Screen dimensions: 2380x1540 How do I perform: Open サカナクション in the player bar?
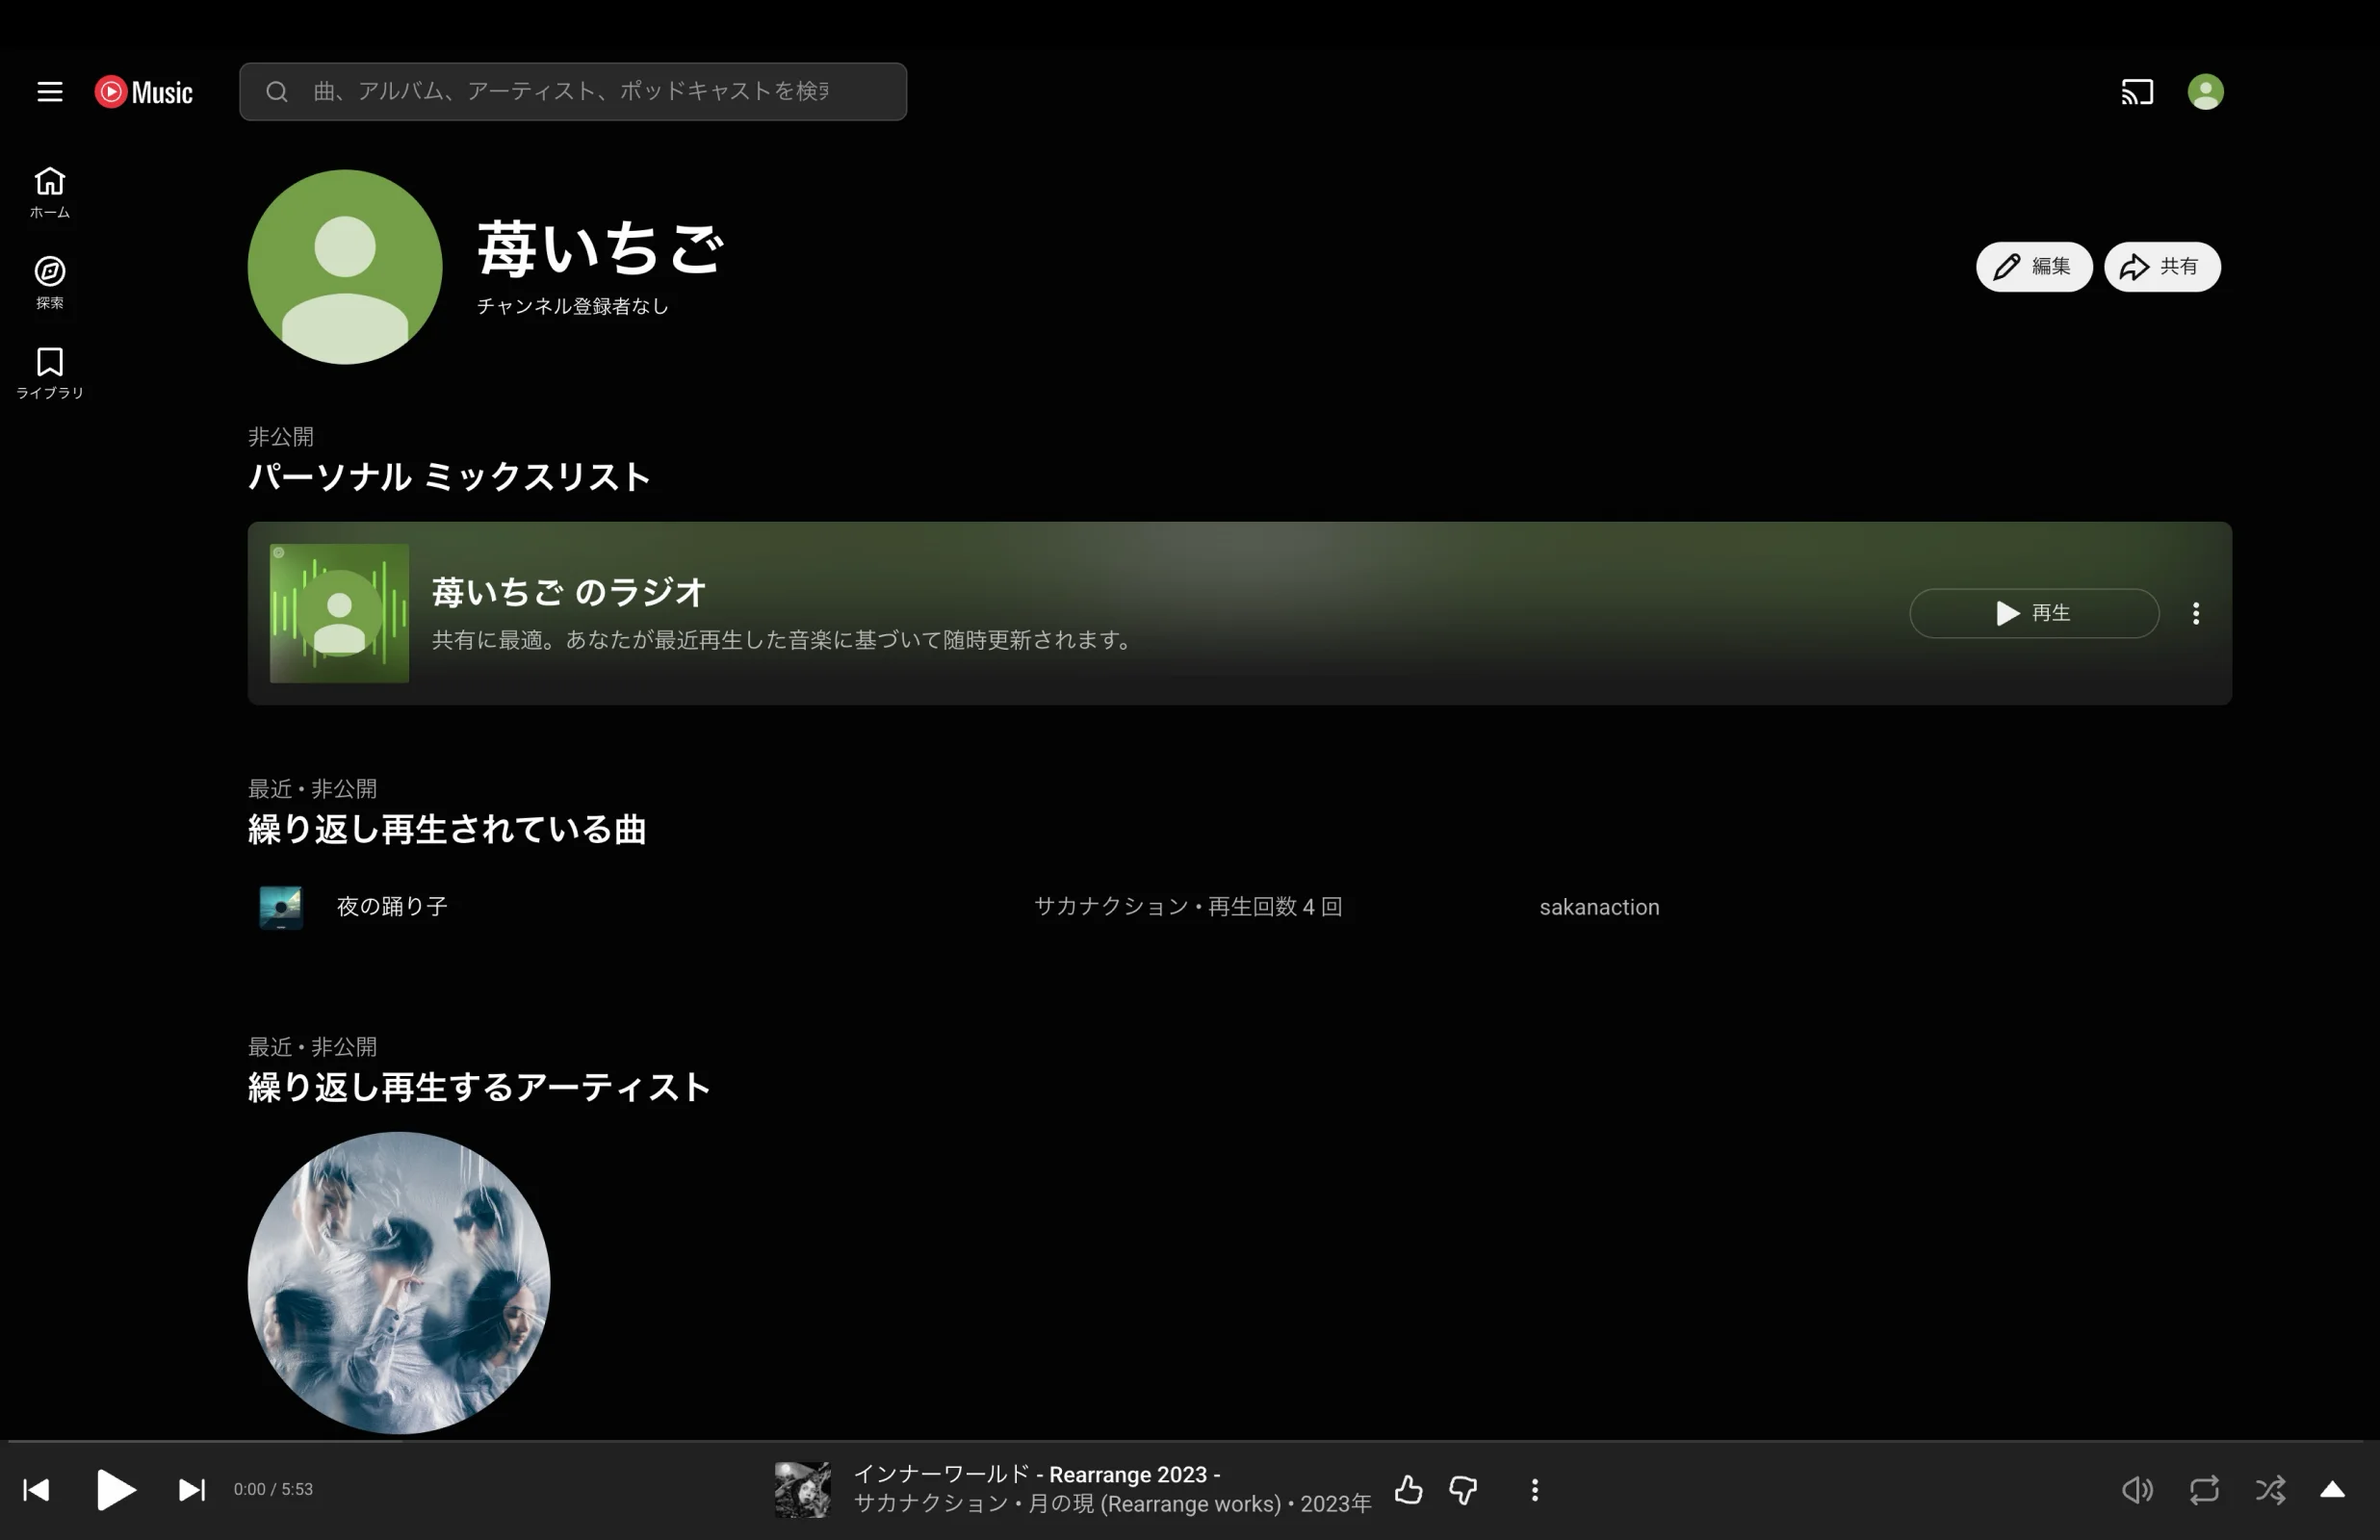pos(930,1504)
